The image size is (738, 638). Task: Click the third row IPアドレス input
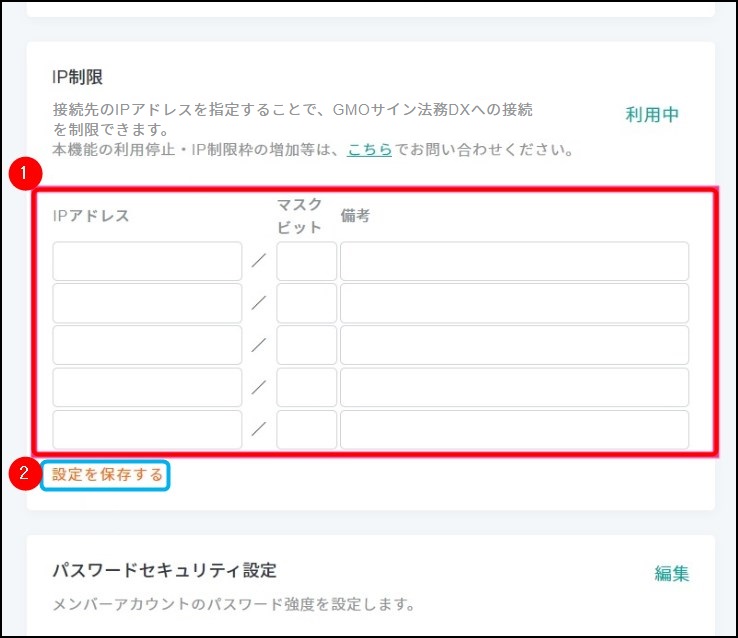tap(147, 345)
